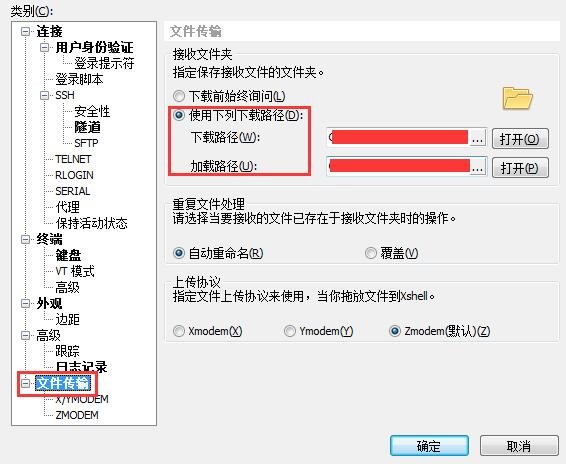Click the 确定 button
Screen dimensions: 566x464
tap(429, 446)
